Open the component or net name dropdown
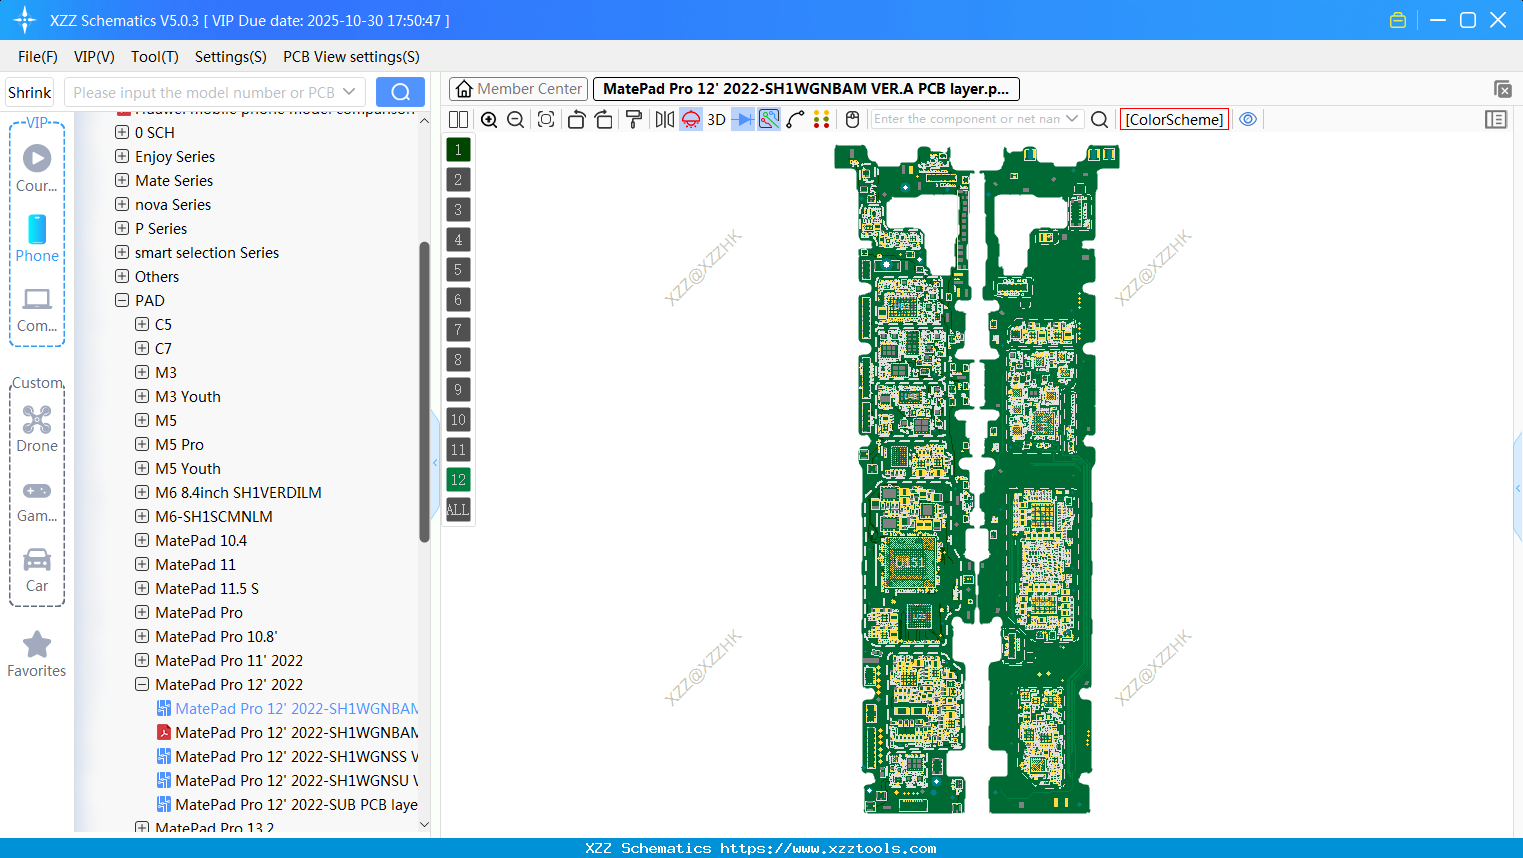 coord(1072,119)
